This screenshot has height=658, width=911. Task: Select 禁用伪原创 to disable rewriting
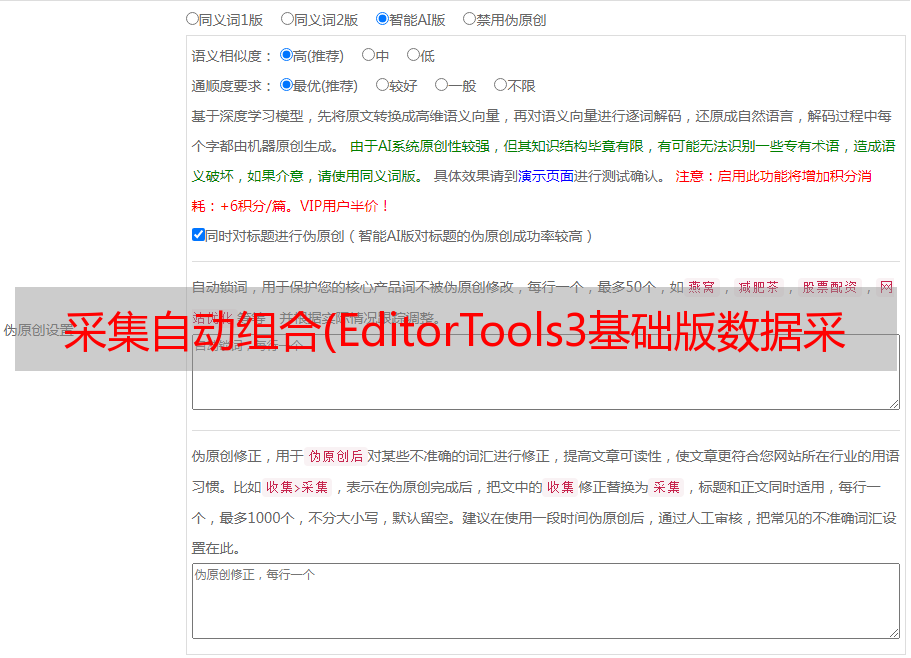[469, 18]
